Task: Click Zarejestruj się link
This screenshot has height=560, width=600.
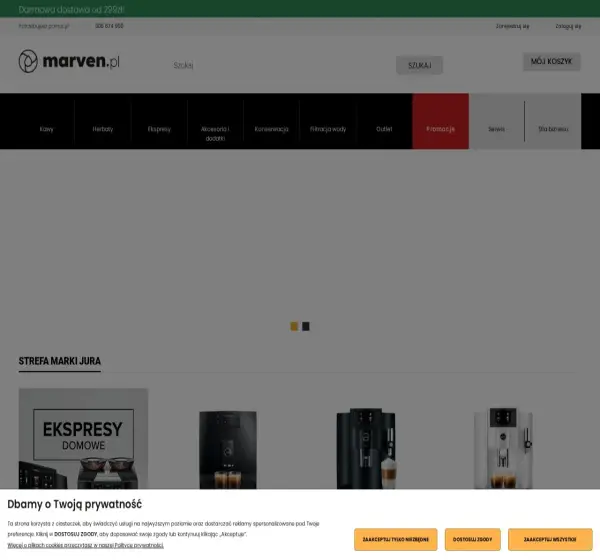Action: [x=512, y=26]
